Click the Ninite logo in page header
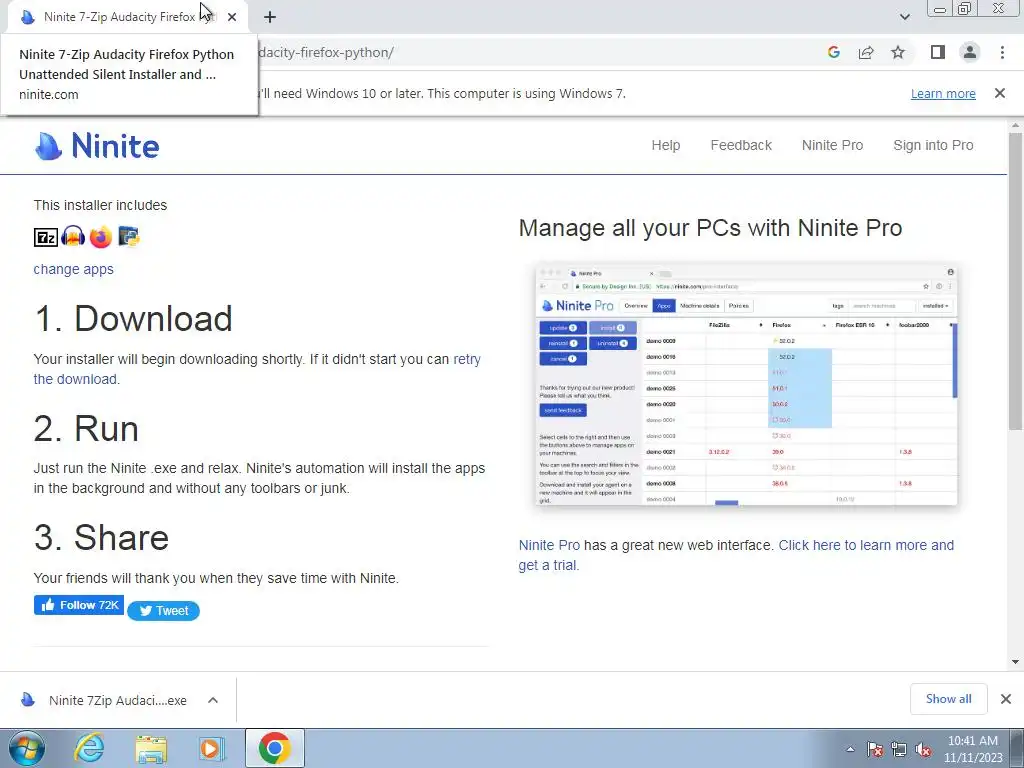Image resolution: width=1024 pixels, height=768 pixels. (x=97, y=146)
